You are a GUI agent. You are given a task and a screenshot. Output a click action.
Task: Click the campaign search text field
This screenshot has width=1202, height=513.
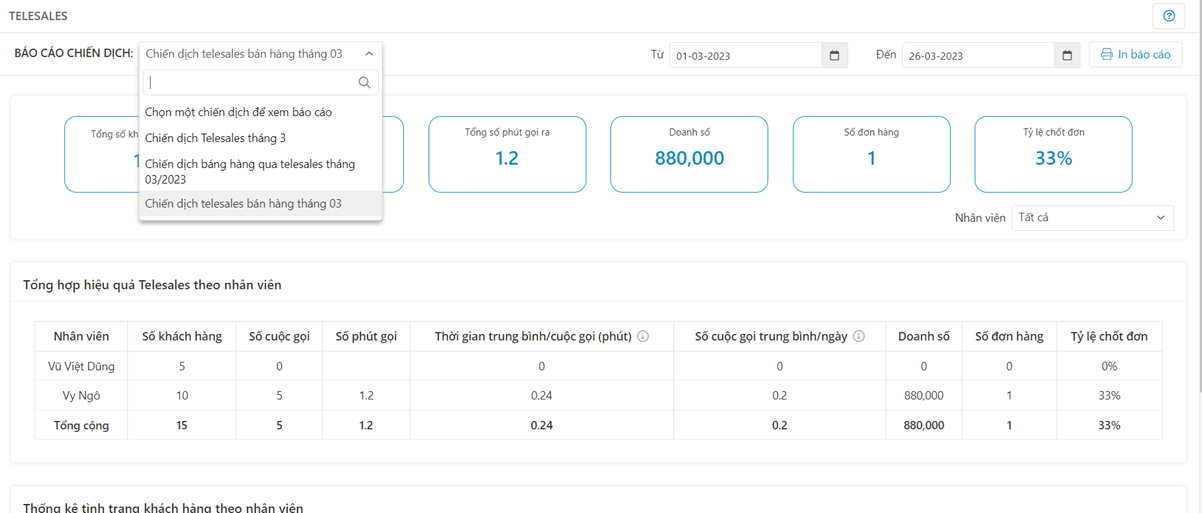[250, 83]
